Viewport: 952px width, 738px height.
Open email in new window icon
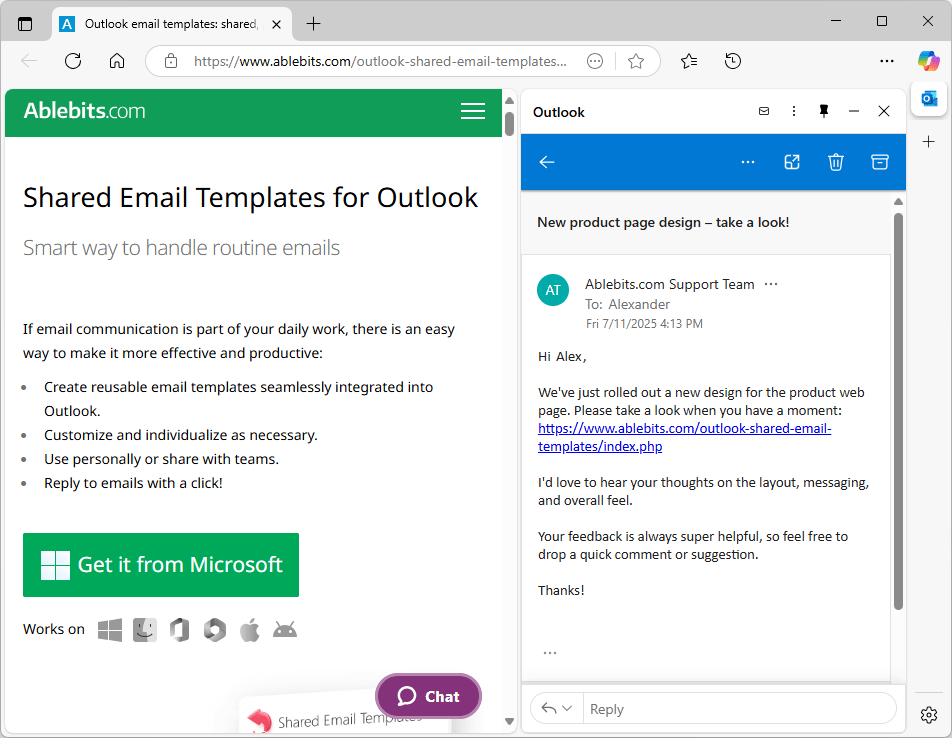click(x=792, y=162)
